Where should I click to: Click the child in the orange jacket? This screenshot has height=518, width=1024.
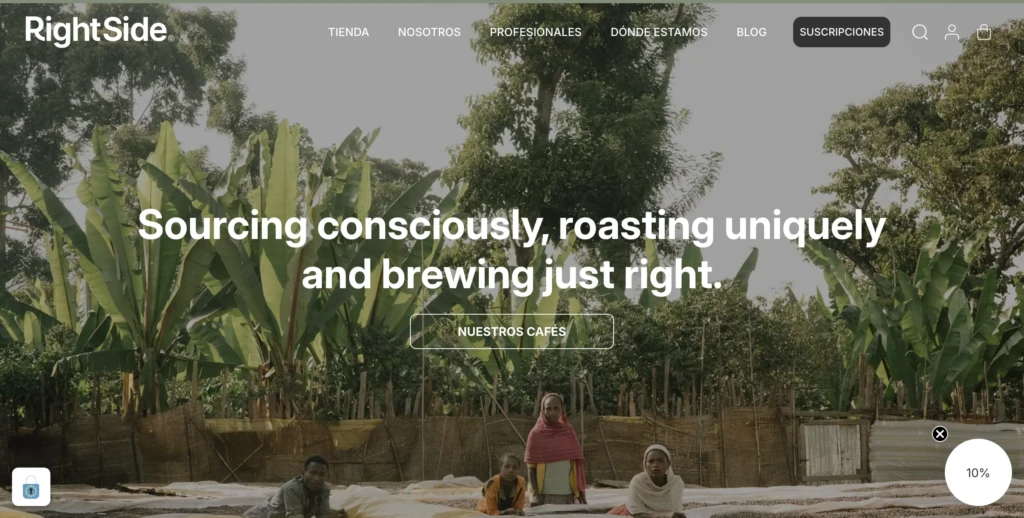tap(503, 485)
